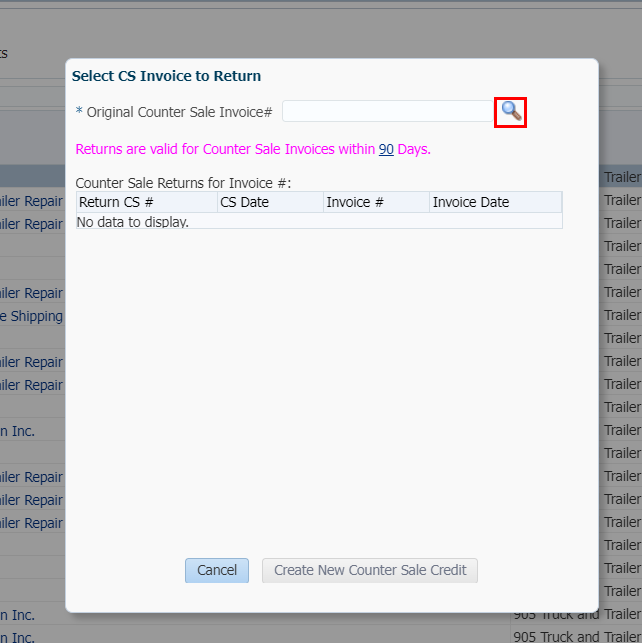This screenshot has height=643, width=642.
Task: Click the 'Select CS Invoice to Return' title
Action: (x=166, y=76)
